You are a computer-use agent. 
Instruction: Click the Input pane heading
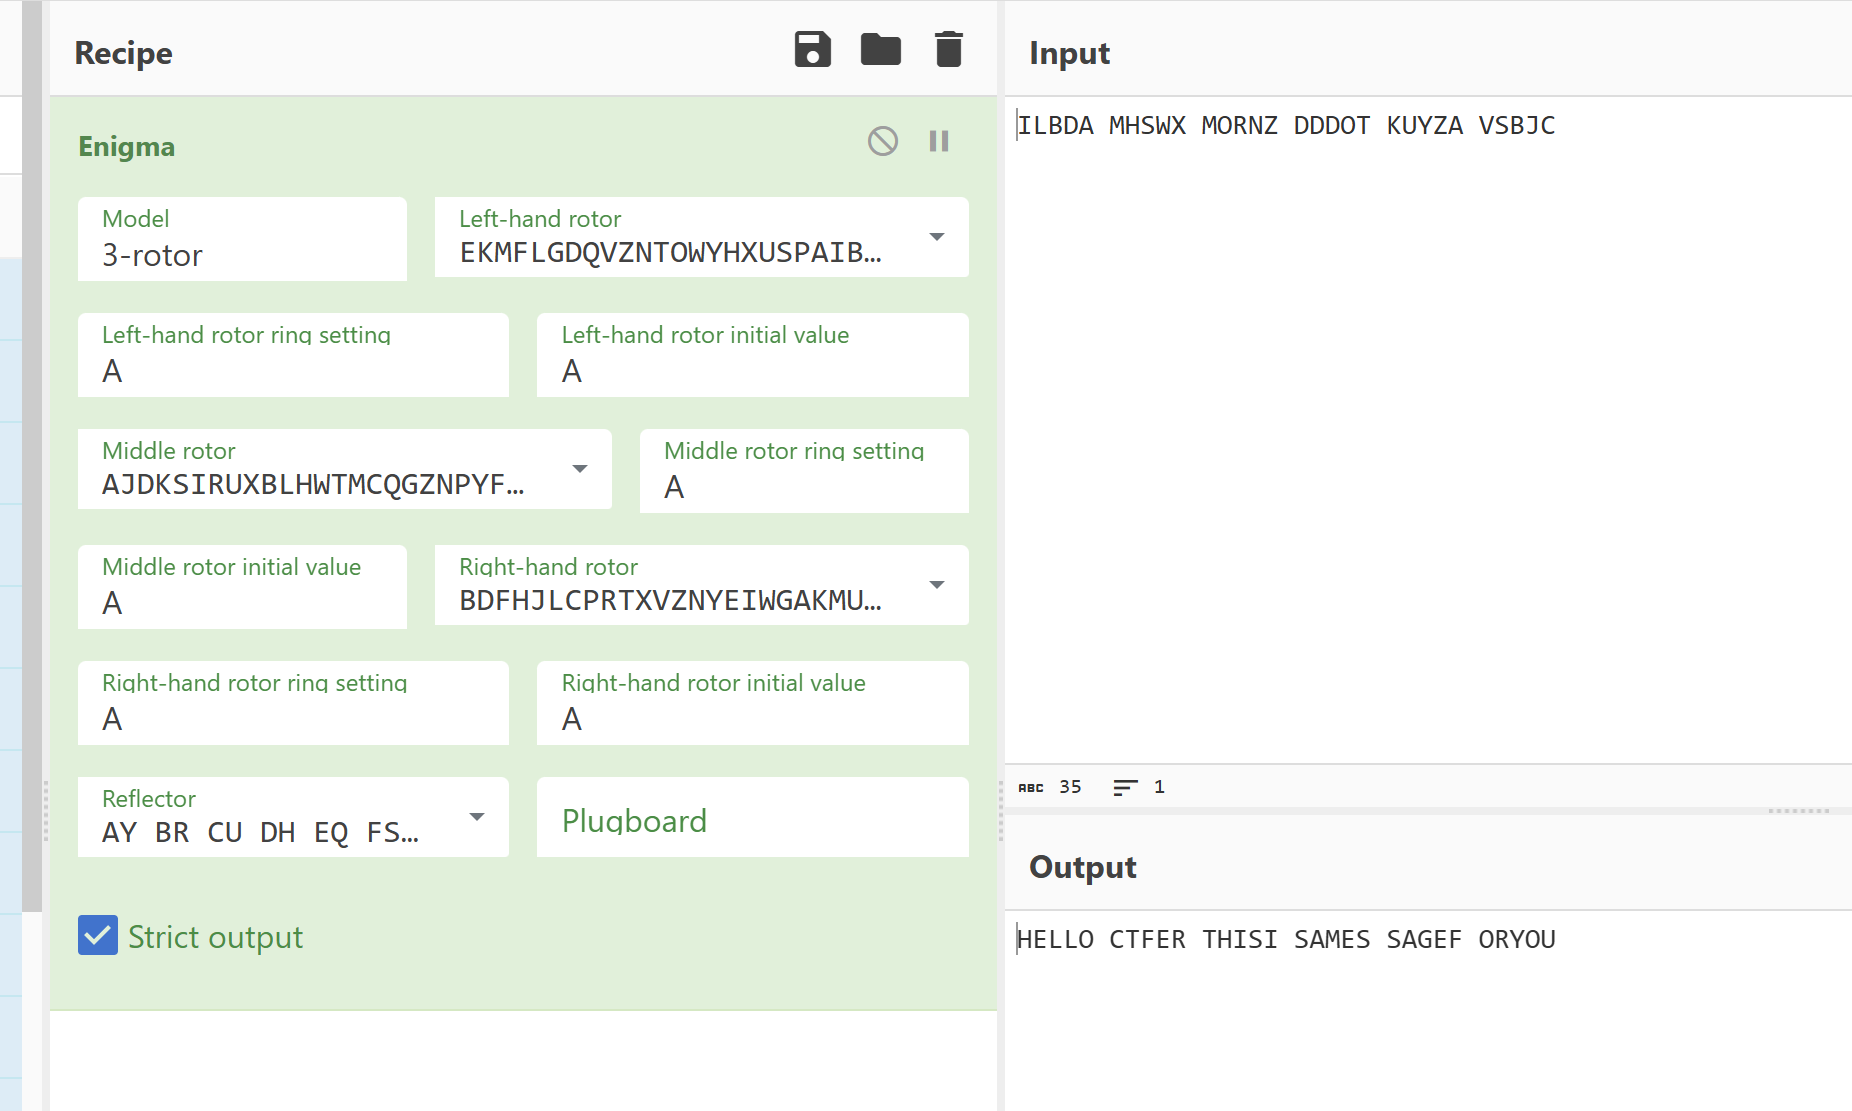[x=1069, y=52]
